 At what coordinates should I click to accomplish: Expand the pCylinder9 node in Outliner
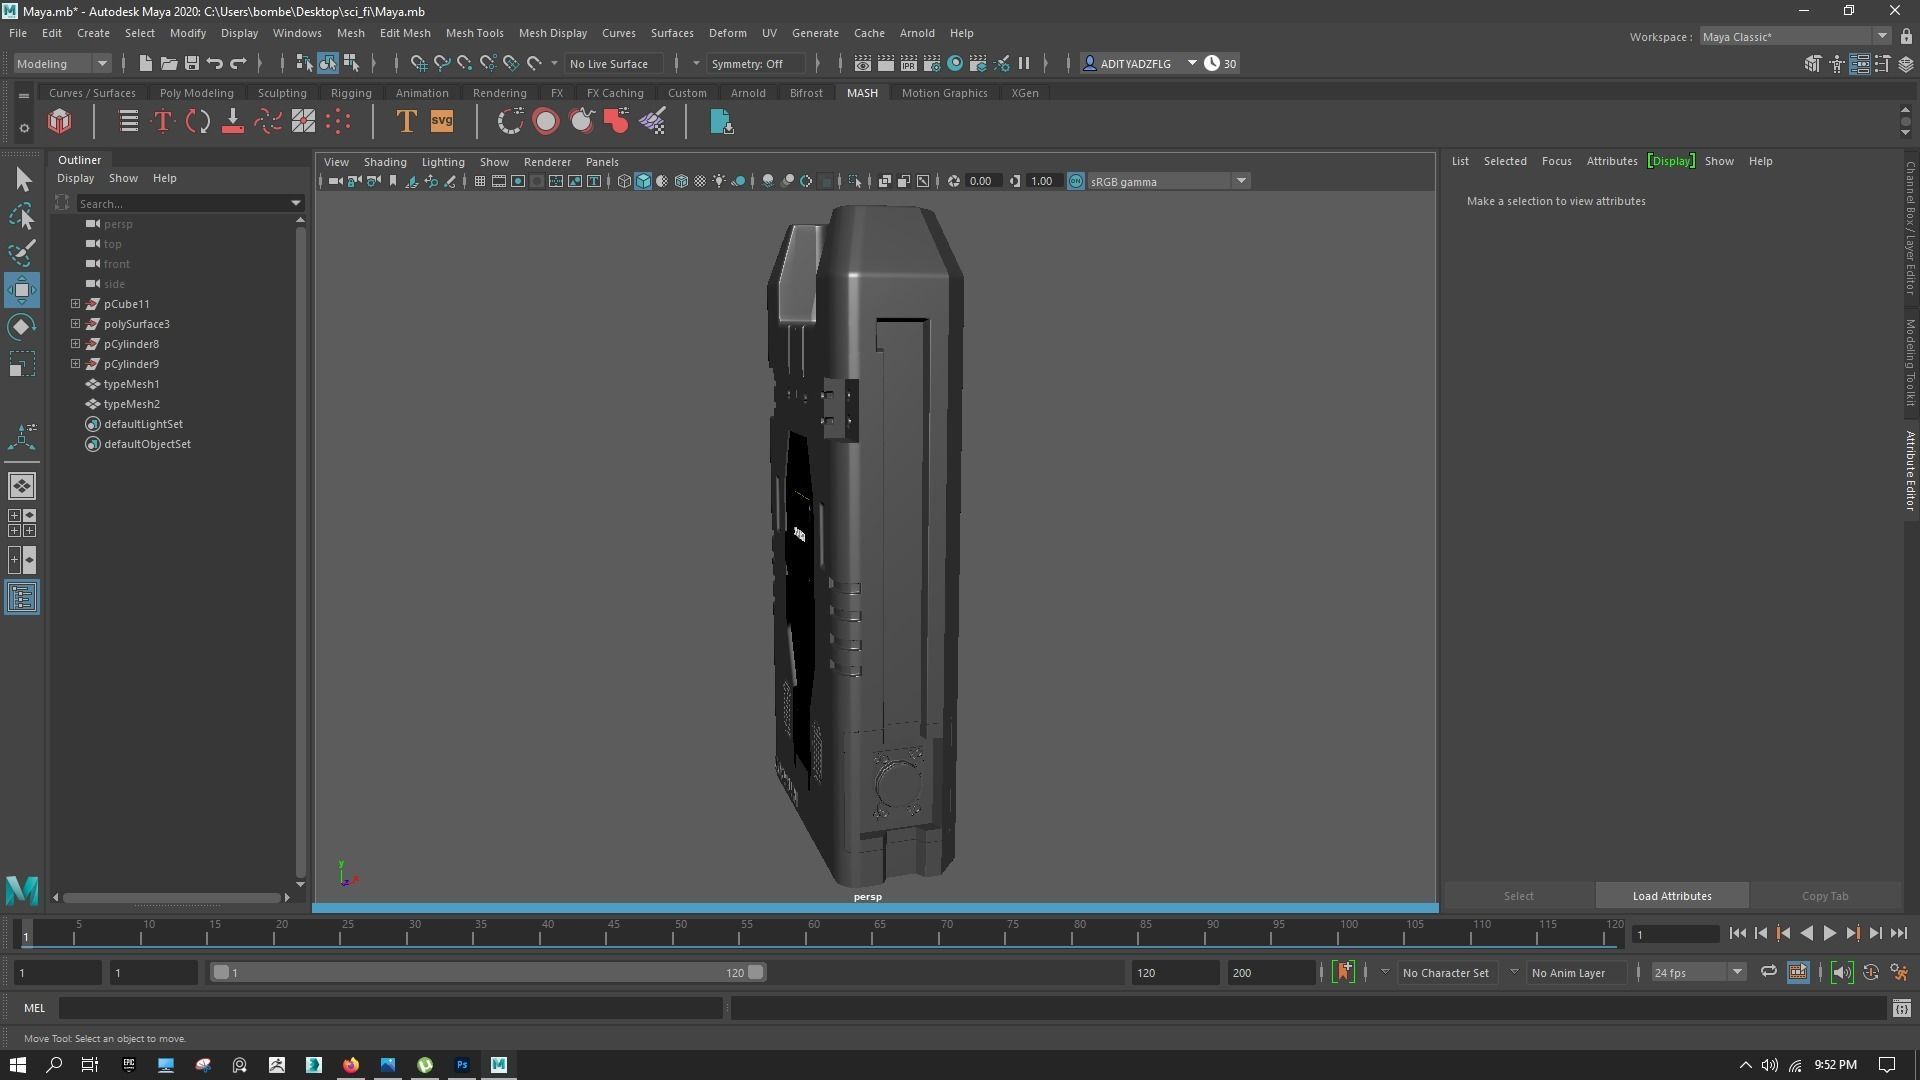pos(75,363)
